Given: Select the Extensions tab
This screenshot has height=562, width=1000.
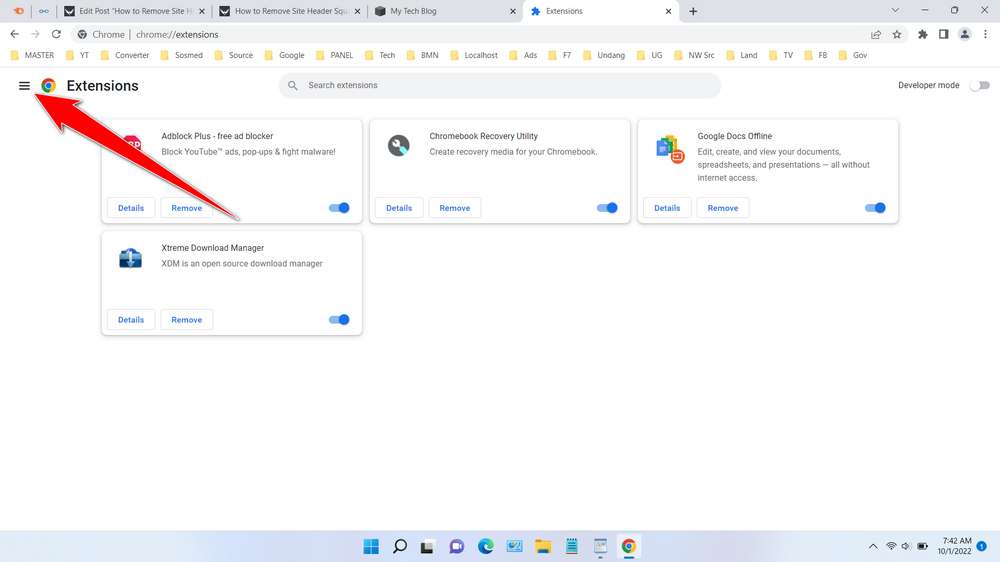Looking at the screenshot, I should coord(601,11).
